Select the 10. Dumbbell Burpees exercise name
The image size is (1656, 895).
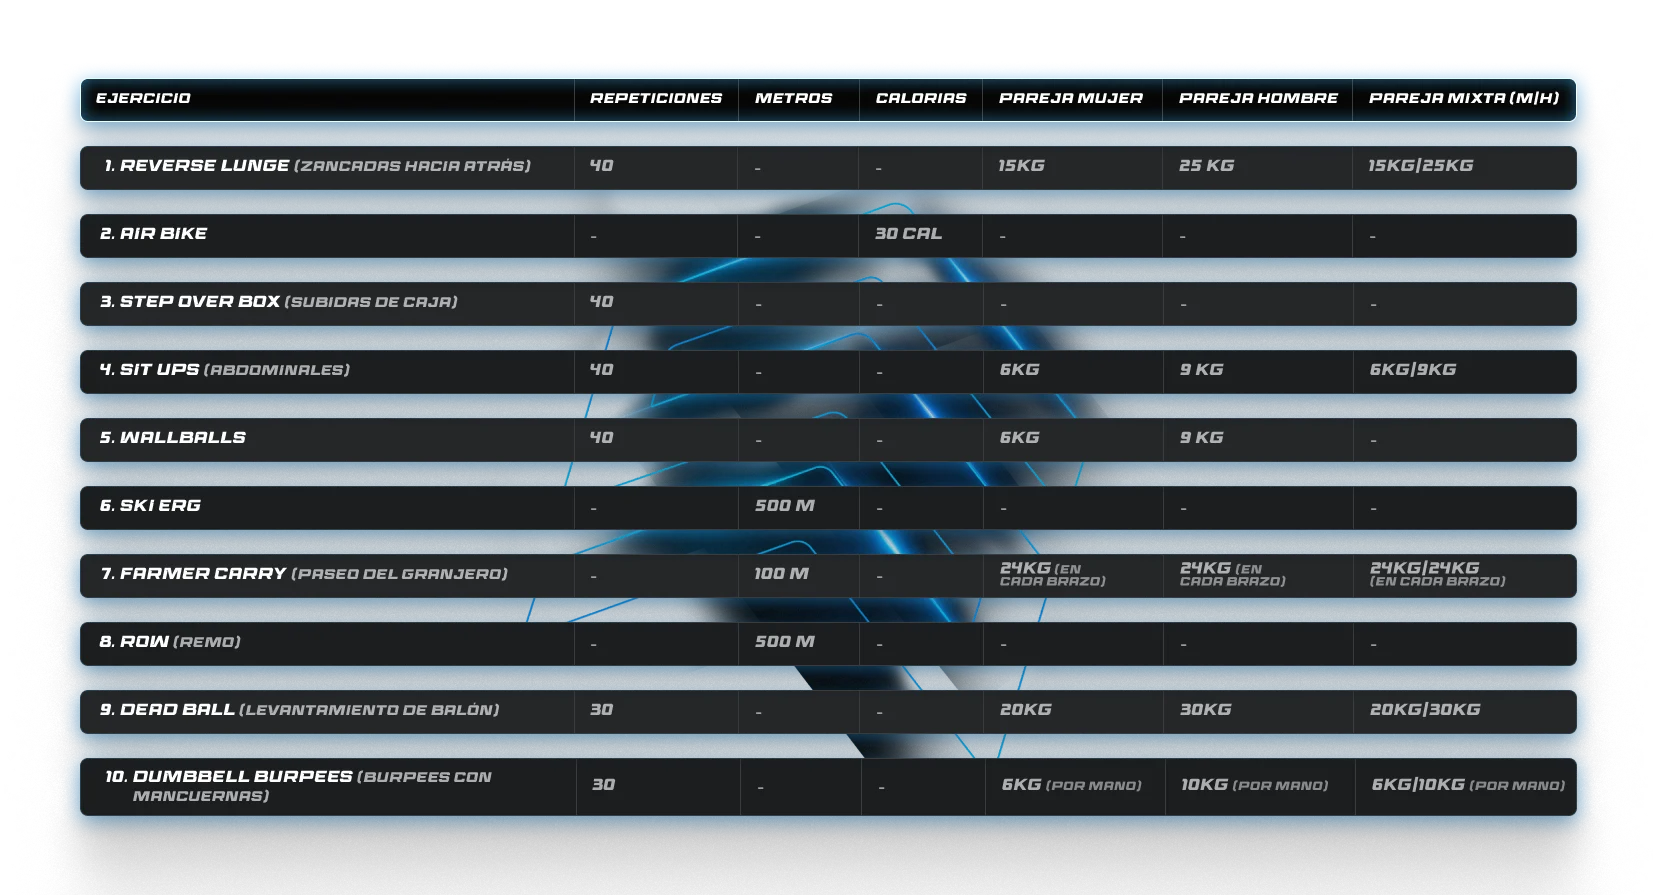298,786
